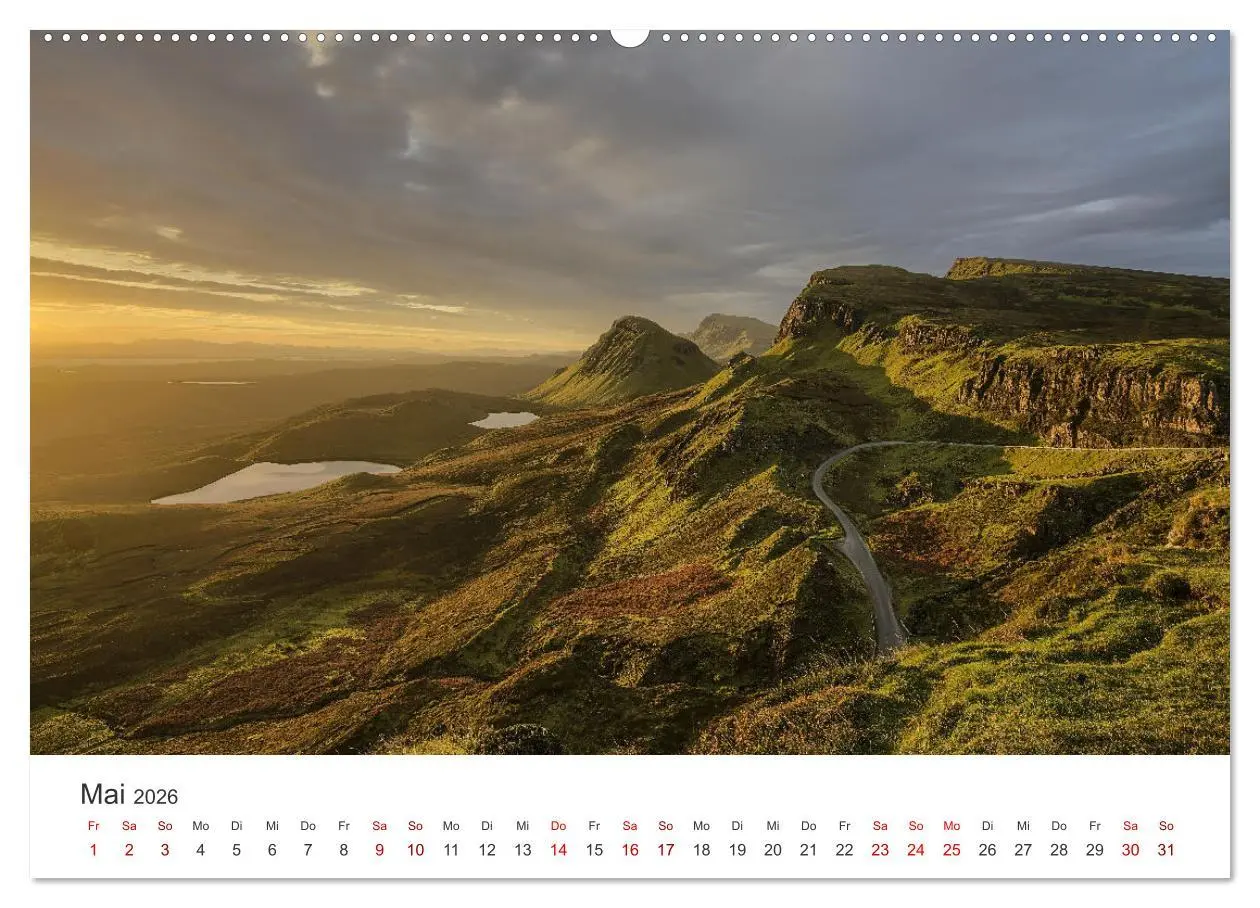
Task: Select the midweek date 20
Action: (772, 851)
